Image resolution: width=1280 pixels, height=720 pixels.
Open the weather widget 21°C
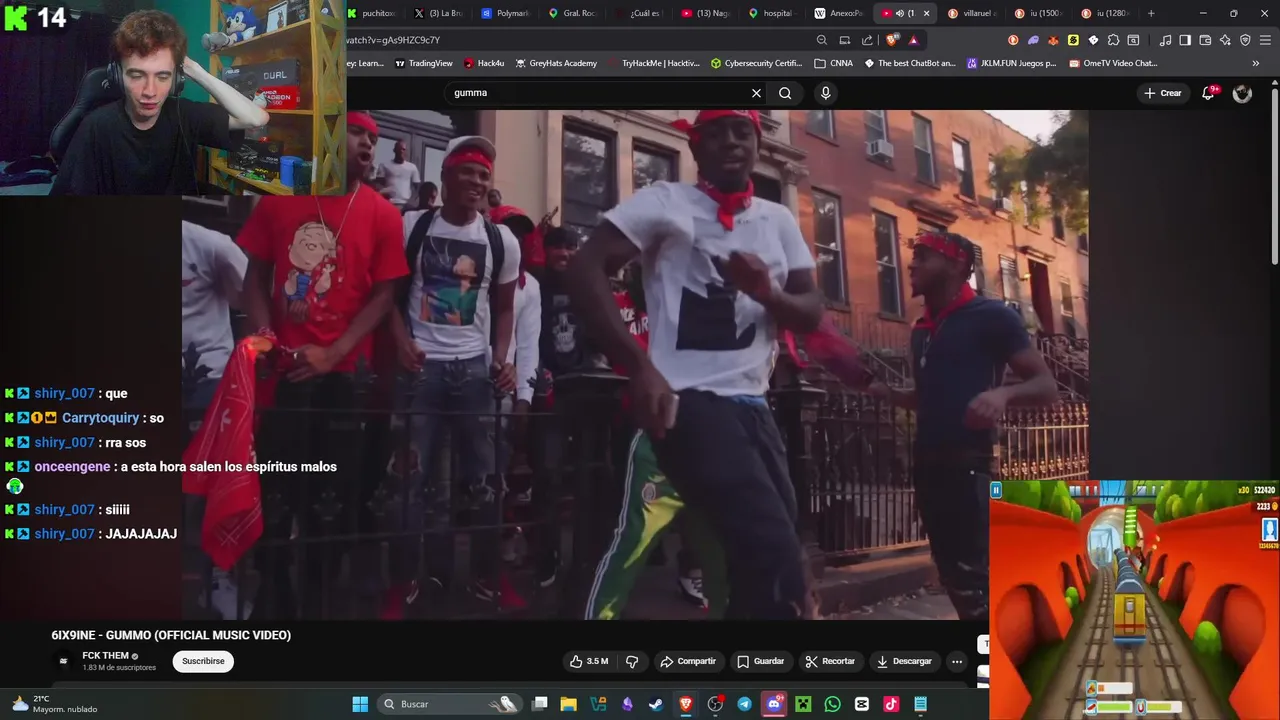(55, 704)
